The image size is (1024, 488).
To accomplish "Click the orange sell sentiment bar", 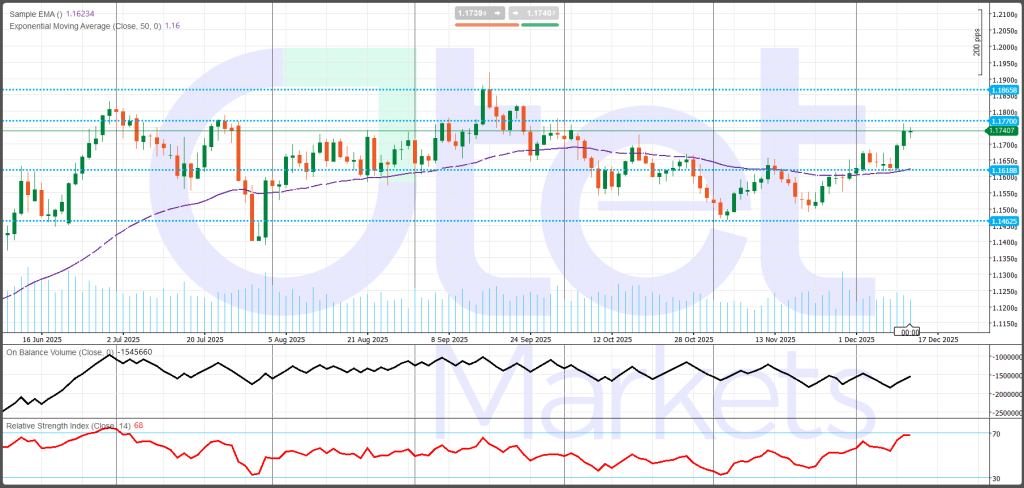I will click(x=485, y=23).
